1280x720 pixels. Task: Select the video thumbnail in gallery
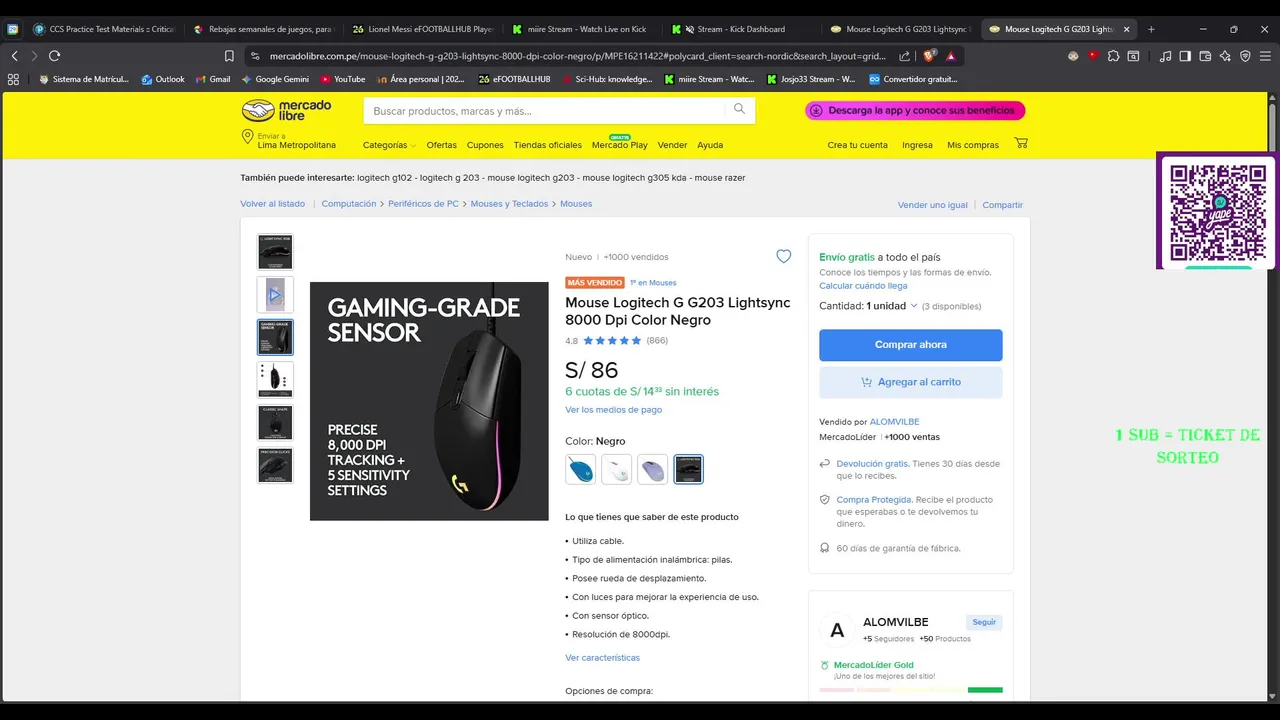(x=275, y=295)
